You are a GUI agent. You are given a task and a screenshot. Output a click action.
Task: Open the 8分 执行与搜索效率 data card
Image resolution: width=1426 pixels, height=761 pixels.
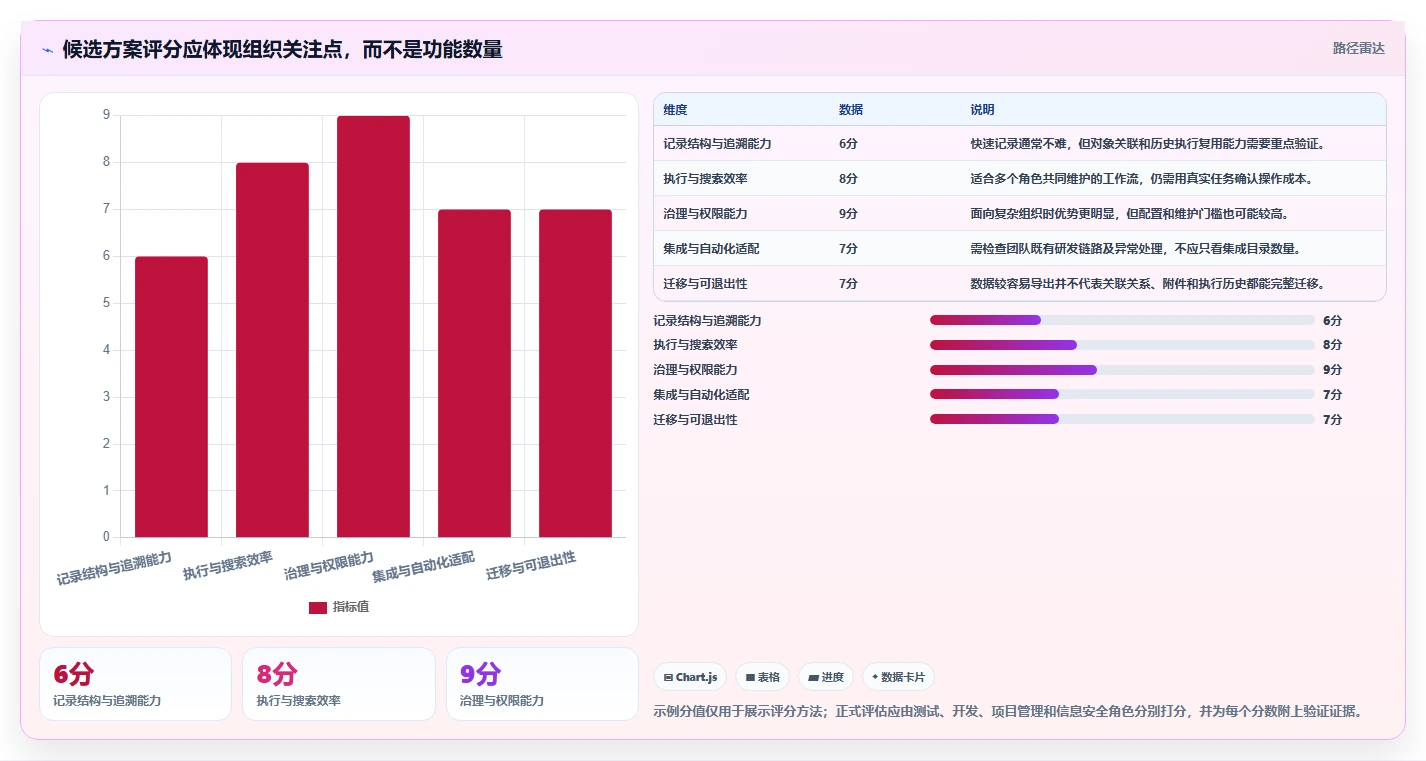click(339, 684)
